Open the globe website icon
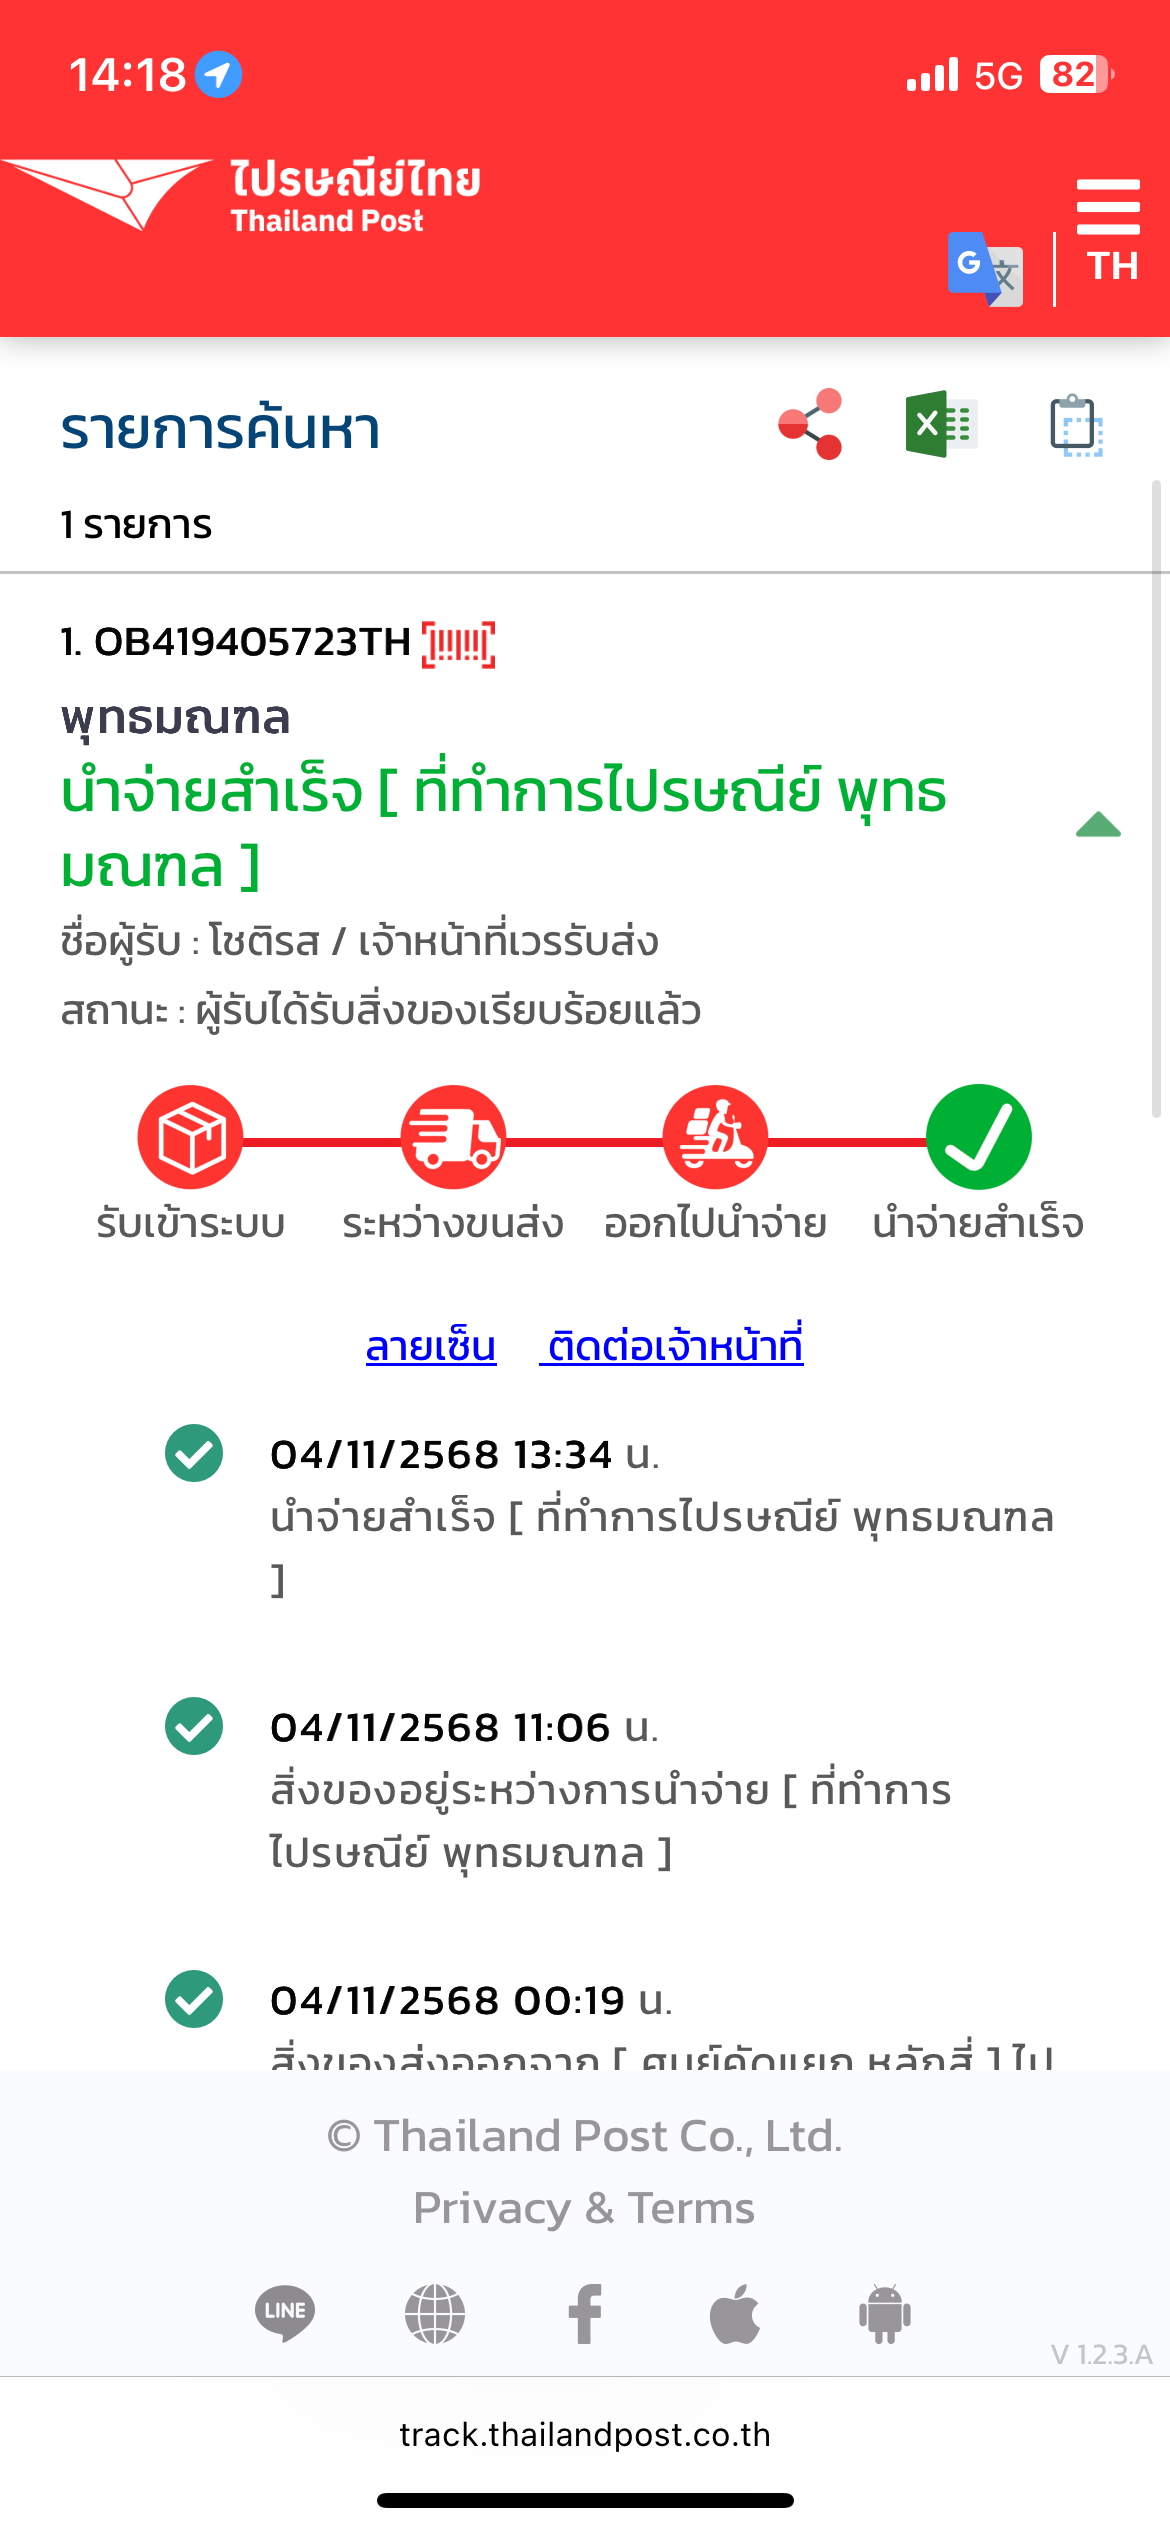The height and width of the screenshot is (2532, 1170). (x=435, y=2313)
